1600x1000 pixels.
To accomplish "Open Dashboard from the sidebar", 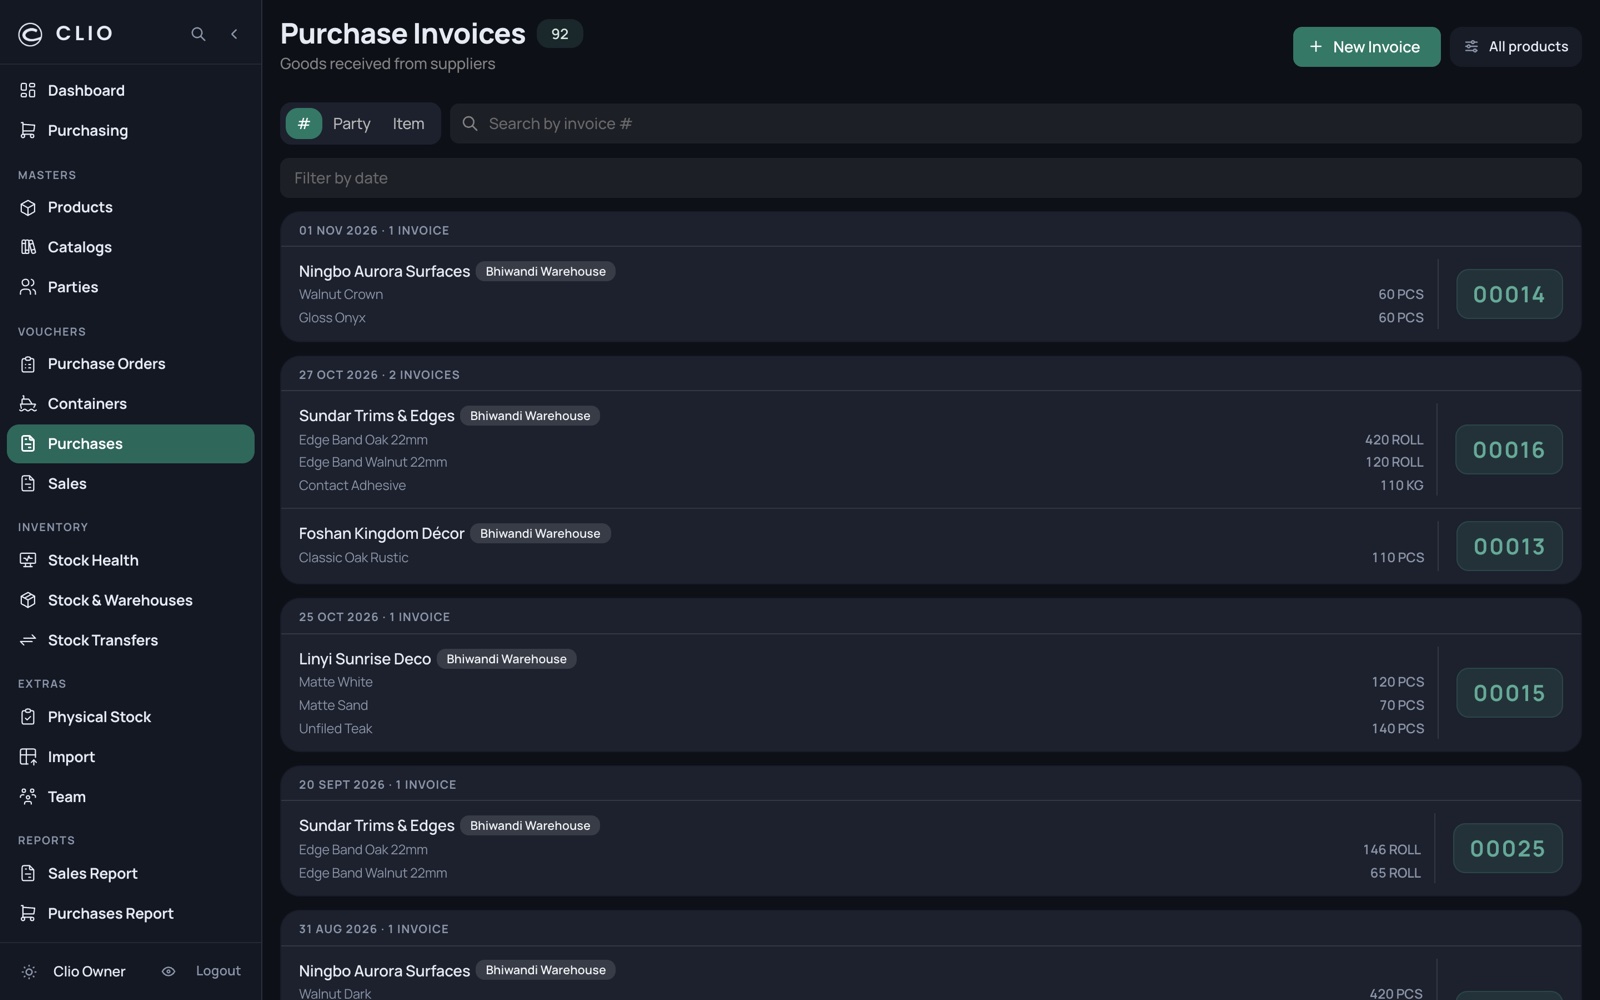I will [x=131, y=91].
